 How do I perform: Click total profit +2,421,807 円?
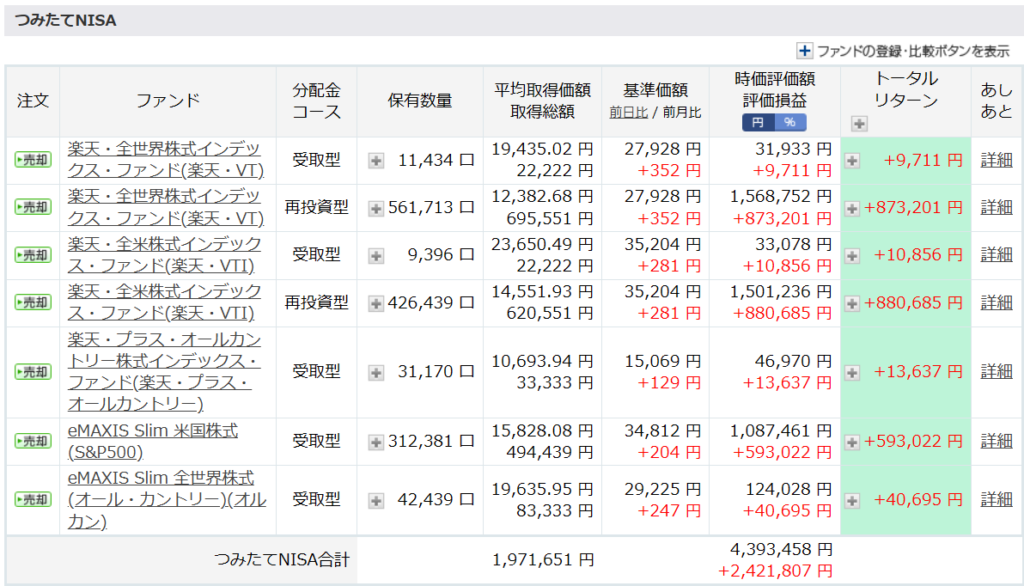(775, 571)
